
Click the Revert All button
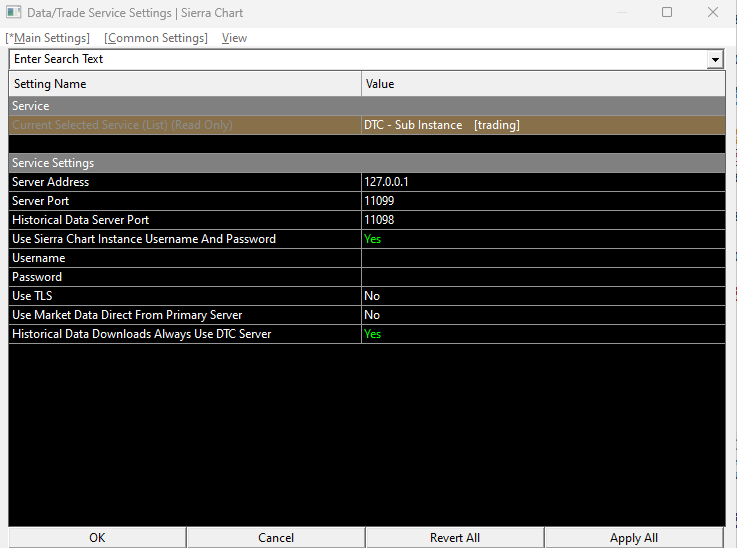(x=455, y=538)
